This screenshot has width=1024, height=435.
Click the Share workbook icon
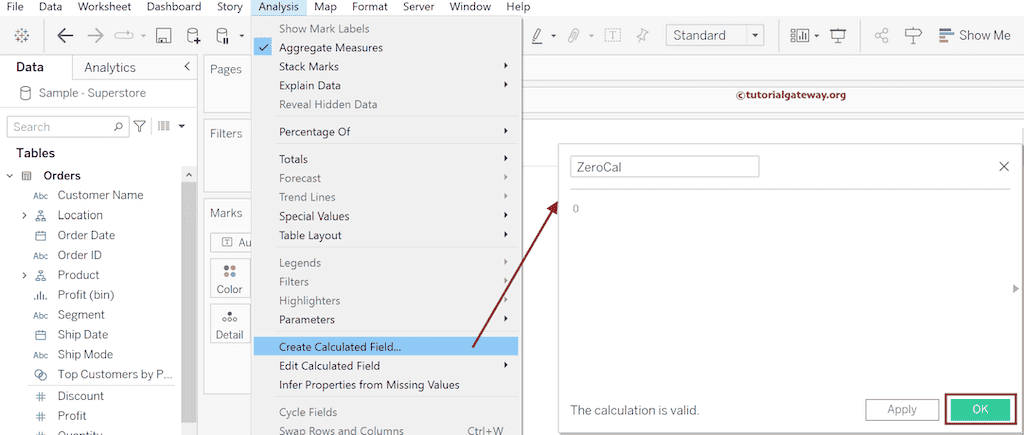coord(881,36)
